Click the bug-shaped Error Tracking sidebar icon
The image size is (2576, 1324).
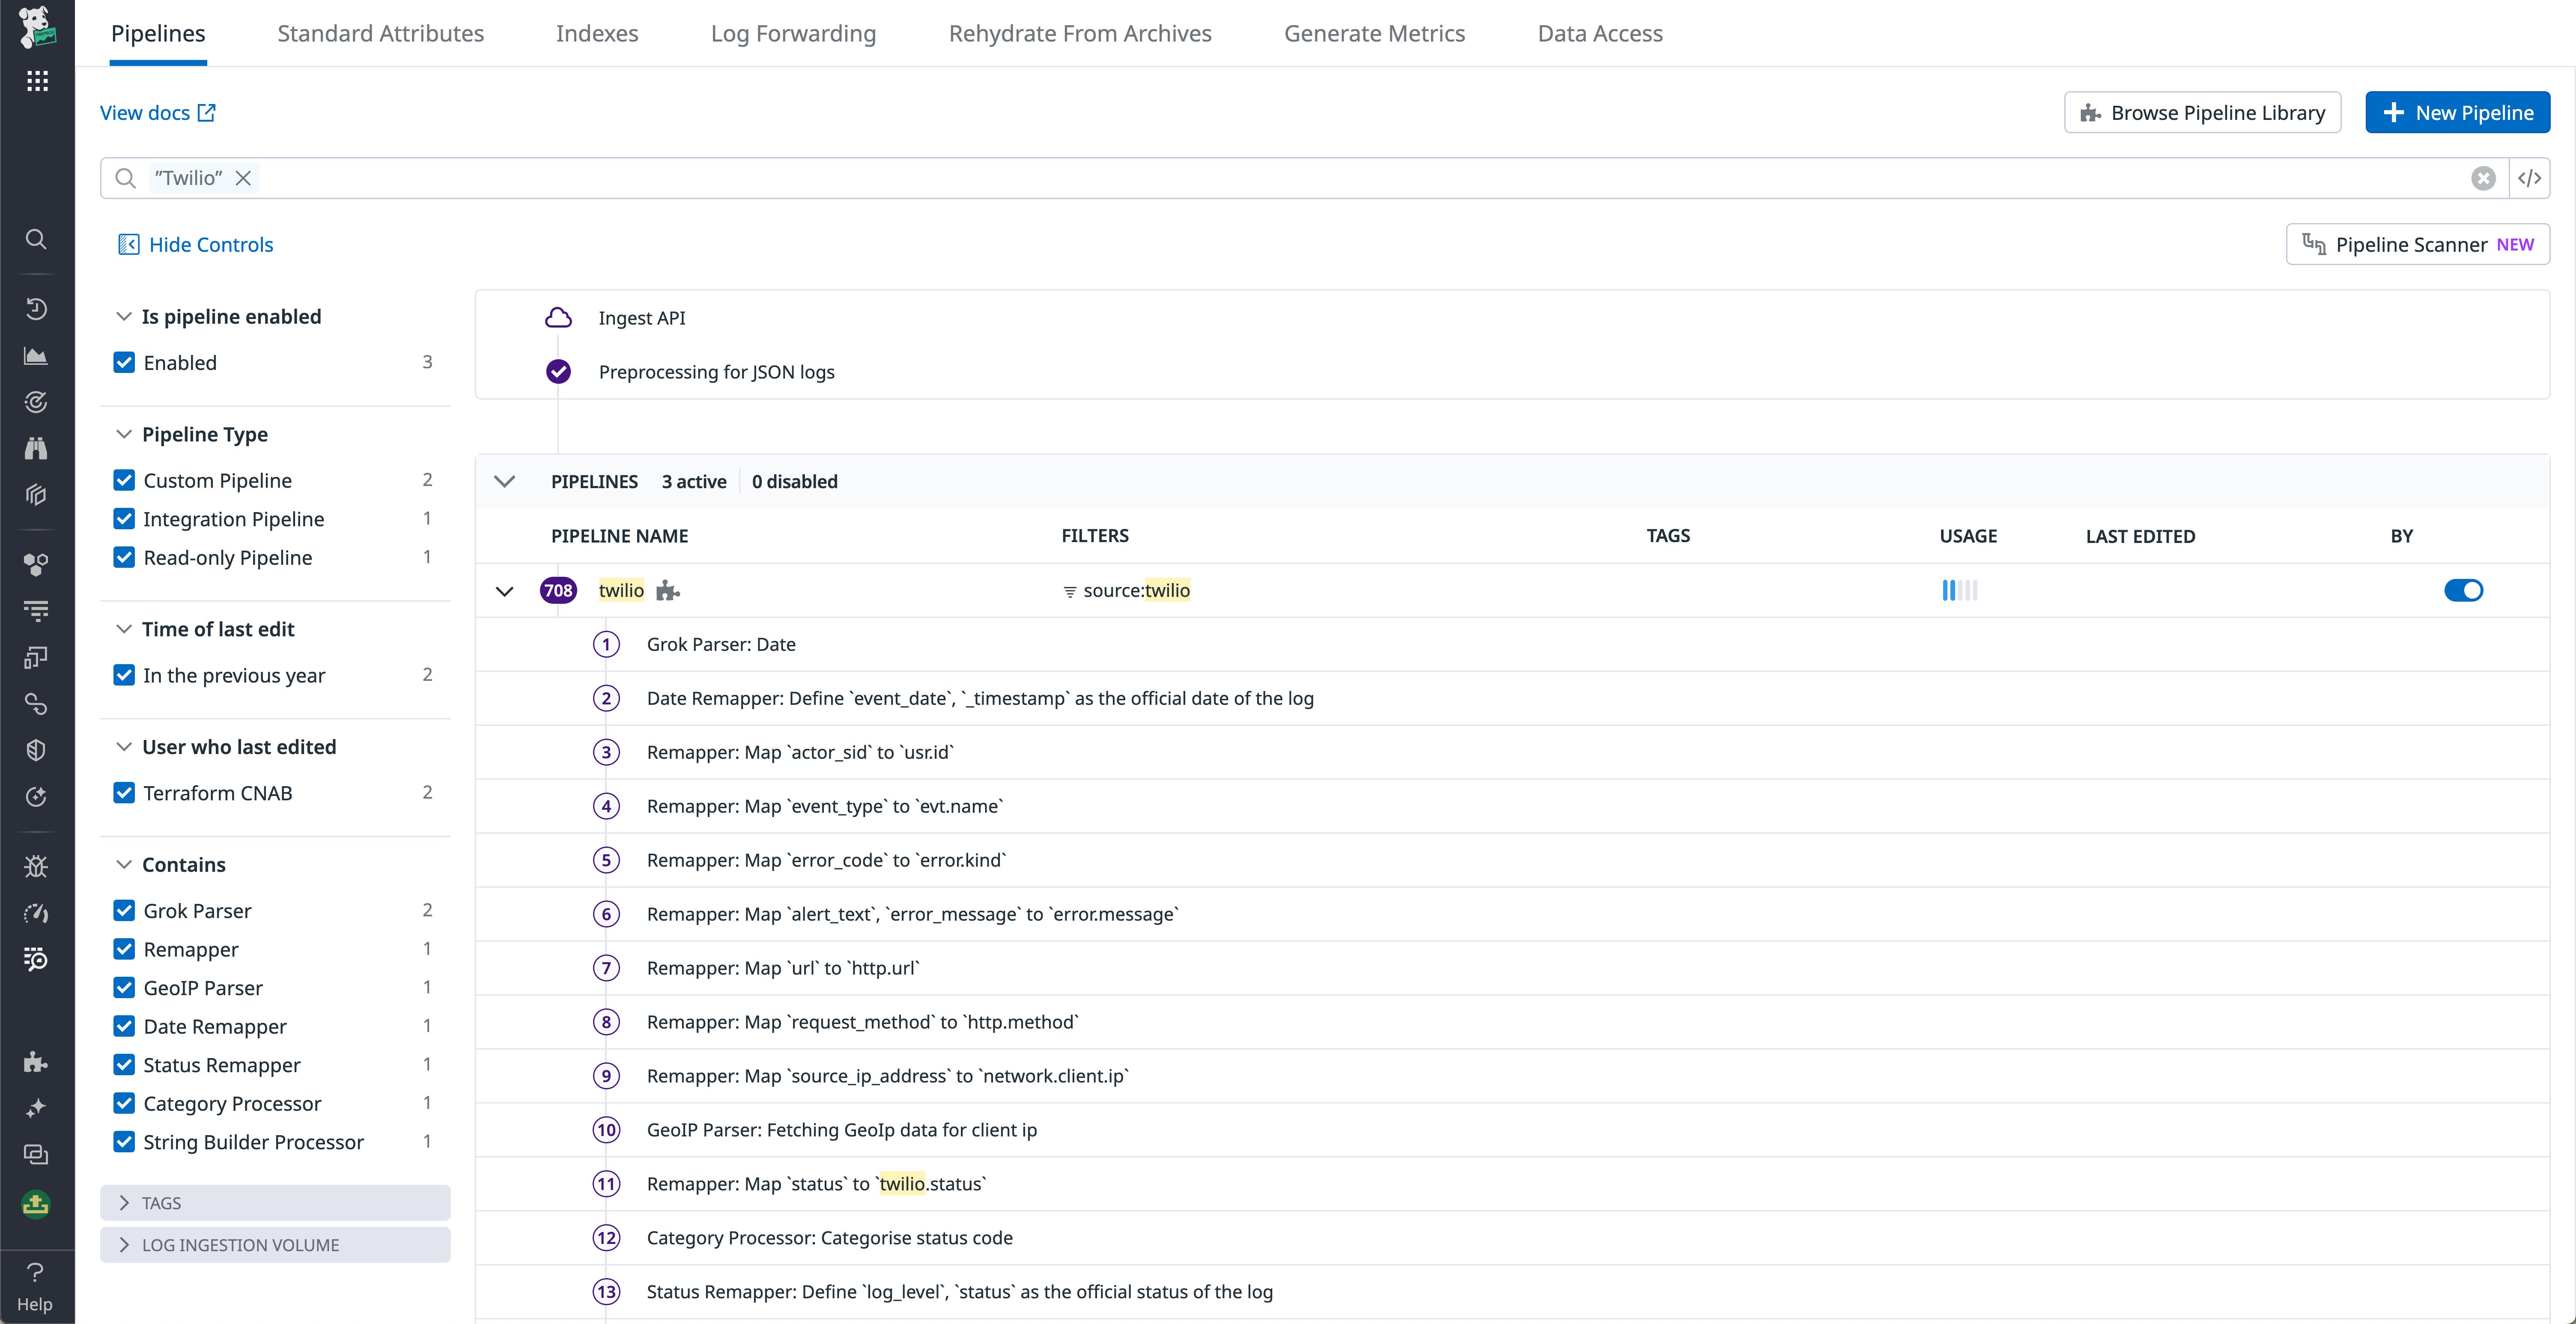(x=36, y=866)
